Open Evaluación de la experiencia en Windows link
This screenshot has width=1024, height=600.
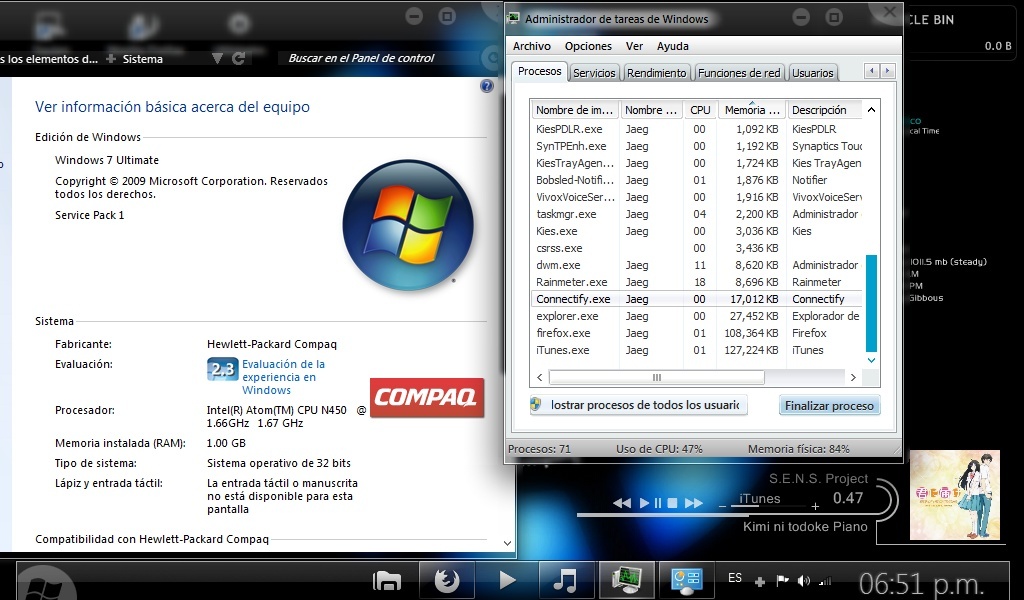283,377
